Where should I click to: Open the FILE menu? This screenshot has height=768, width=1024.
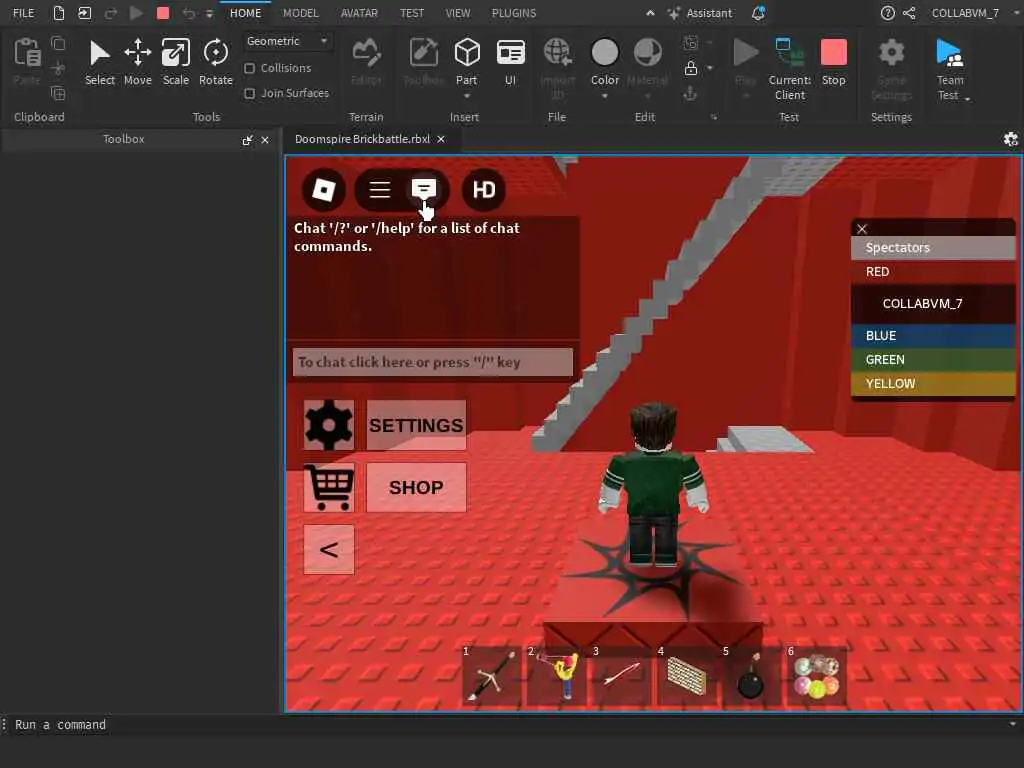pyautogui.click(x=24, y=13)
